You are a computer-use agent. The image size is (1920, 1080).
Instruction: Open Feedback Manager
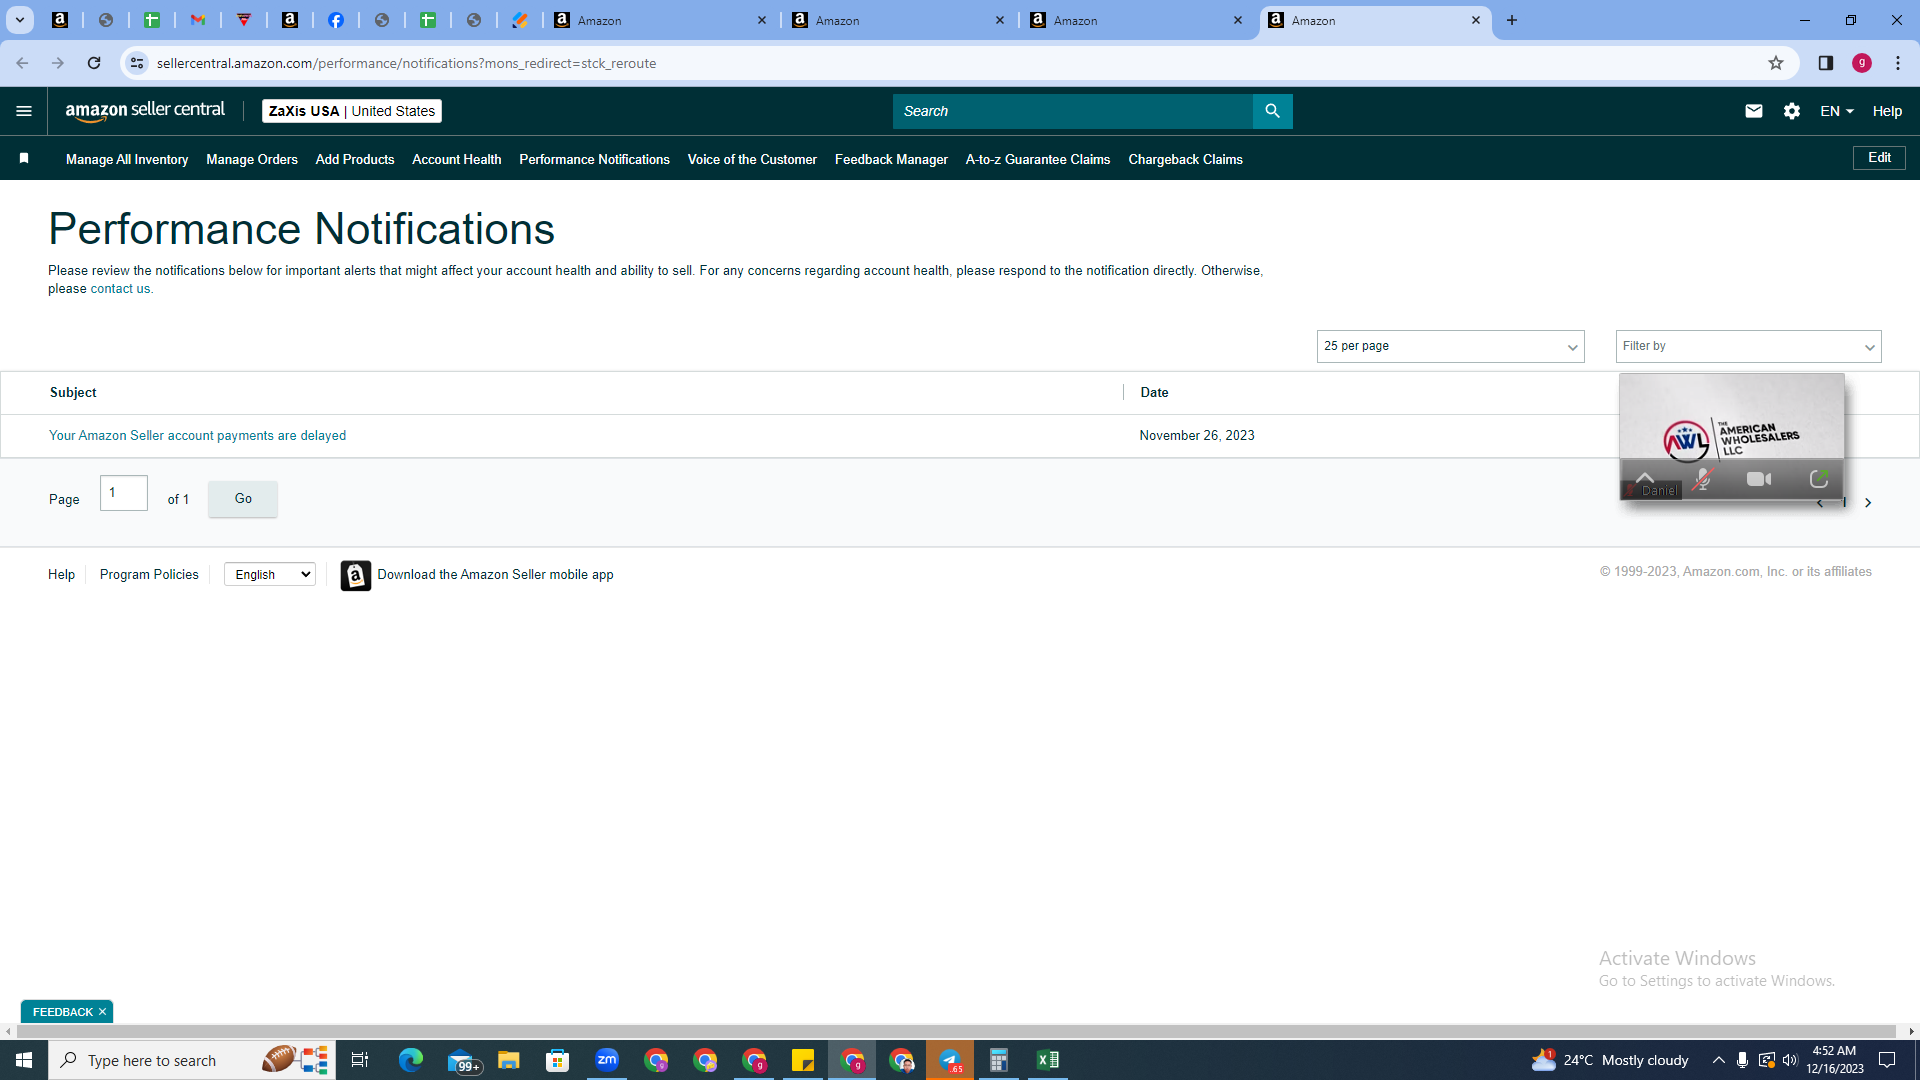(x=891, y=159)
